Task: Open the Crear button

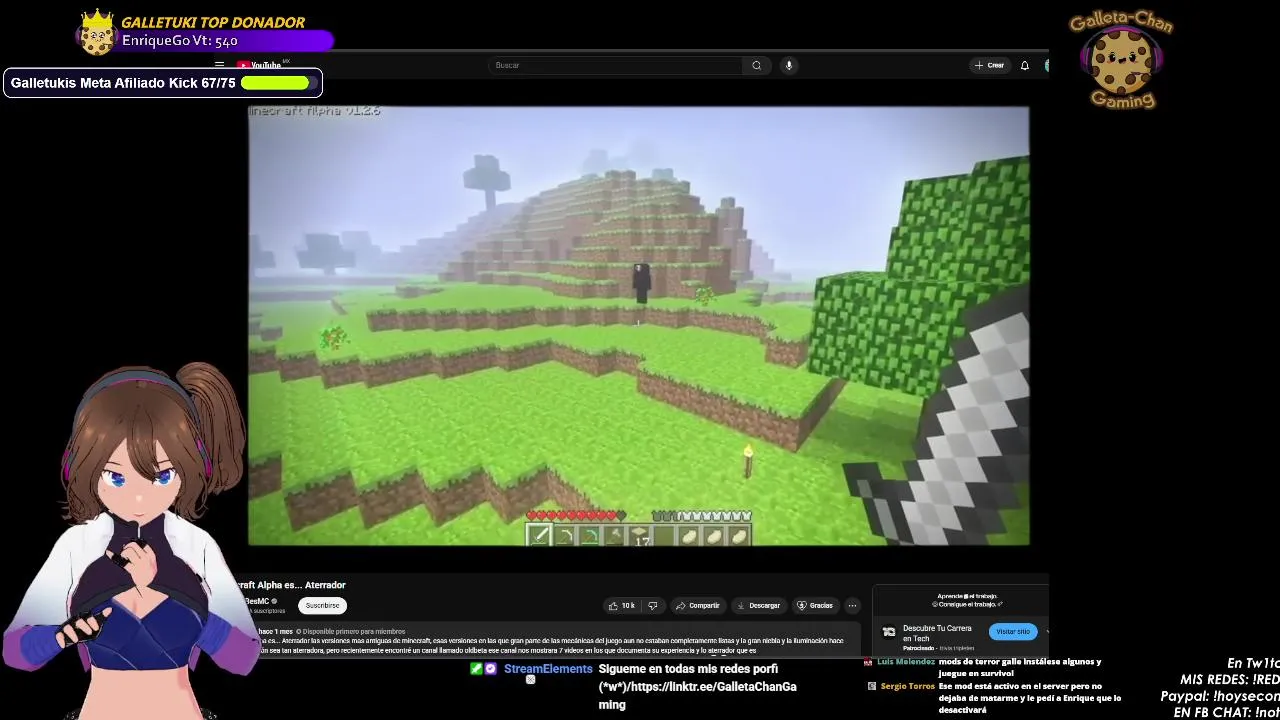Action: tap(989, 65)
